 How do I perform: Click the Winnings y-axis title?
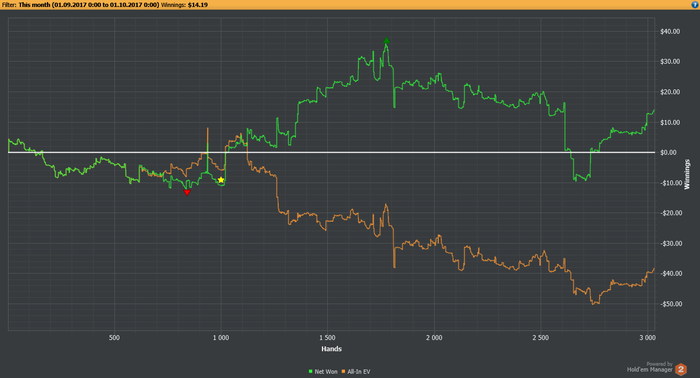[x=687, y=174]
